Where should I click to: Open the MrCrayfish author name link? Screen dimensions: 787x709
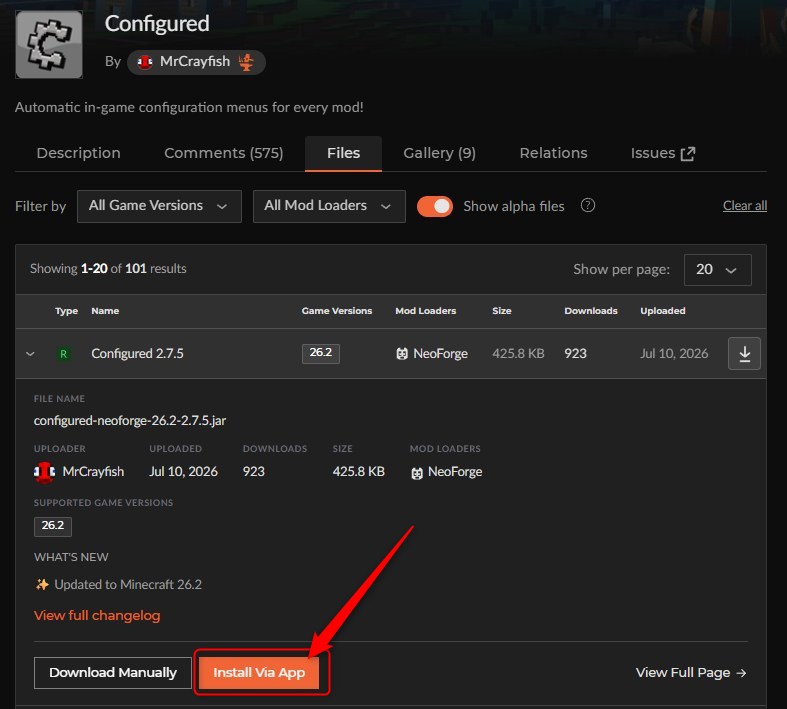(195, 62)
